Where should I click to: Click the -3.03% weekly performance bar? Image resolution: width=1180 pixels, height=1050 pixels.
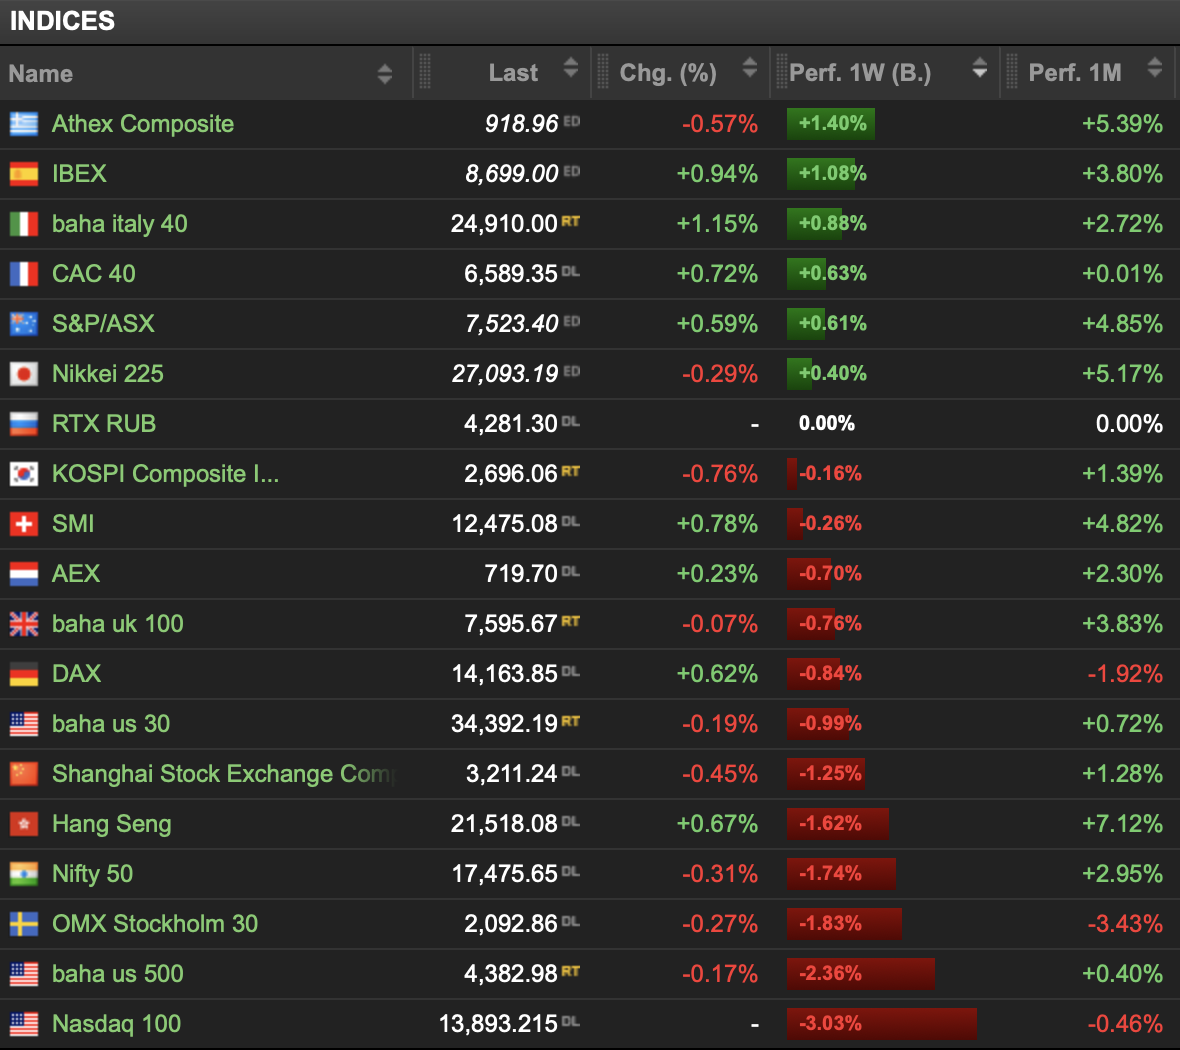coord(881,1024)
